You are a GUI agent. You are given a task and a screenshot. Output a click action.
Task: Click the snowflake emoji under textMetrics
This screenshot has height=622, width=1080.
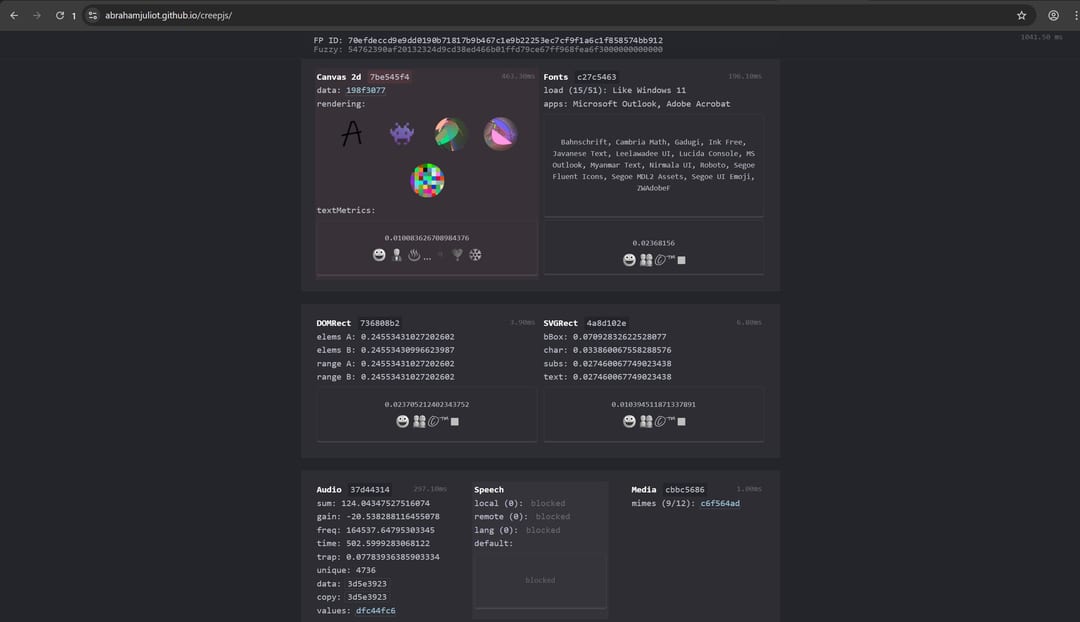tap(475, 255)
